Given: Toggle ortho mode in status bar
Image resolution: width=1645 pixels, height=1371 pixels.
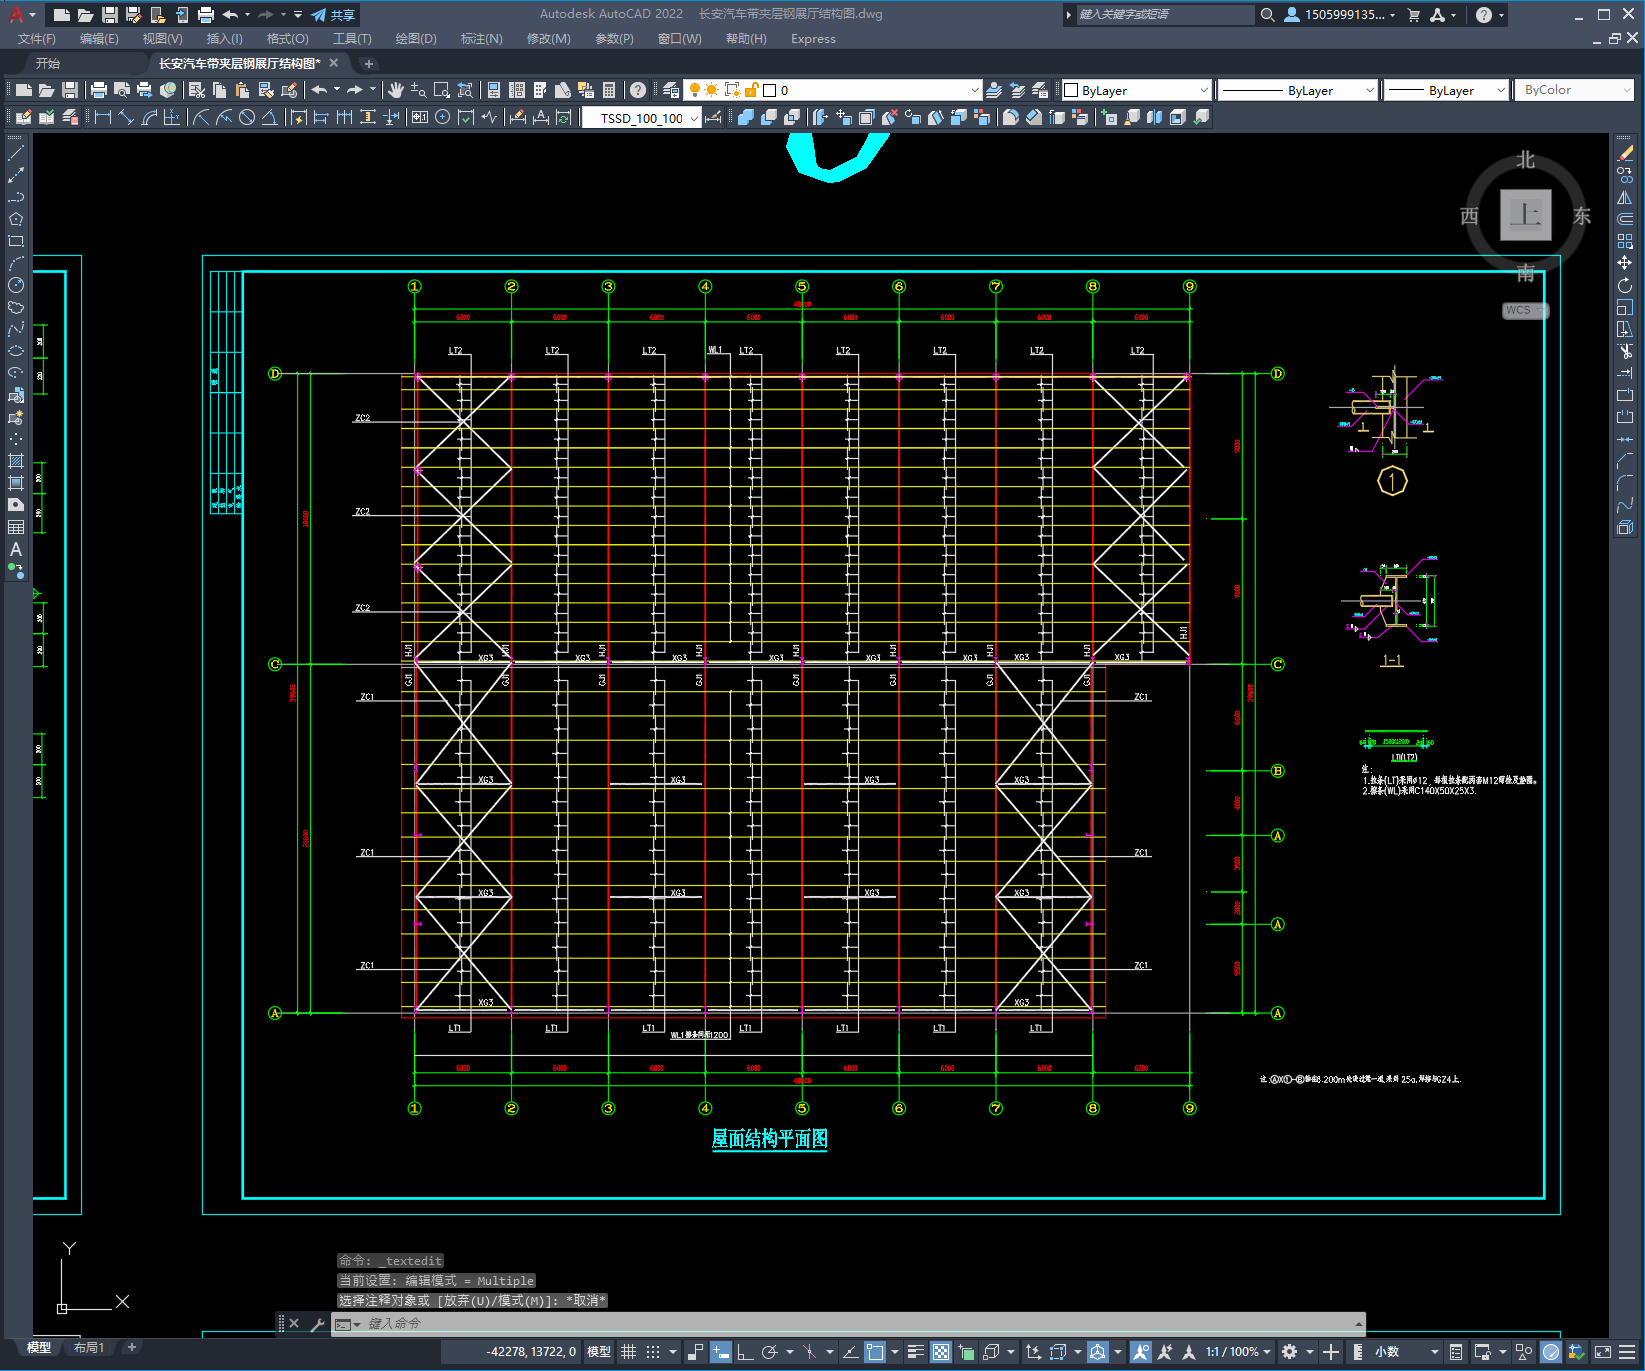Looking at the screenshot, I should click(x=745, y=1352).
